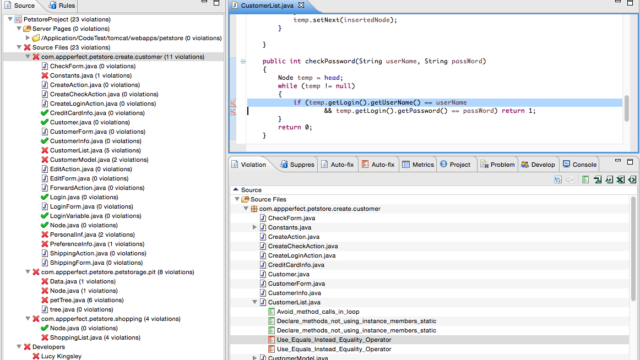Select the Violation tab
This screenshot has width=640, height=360.
(249, 164)
